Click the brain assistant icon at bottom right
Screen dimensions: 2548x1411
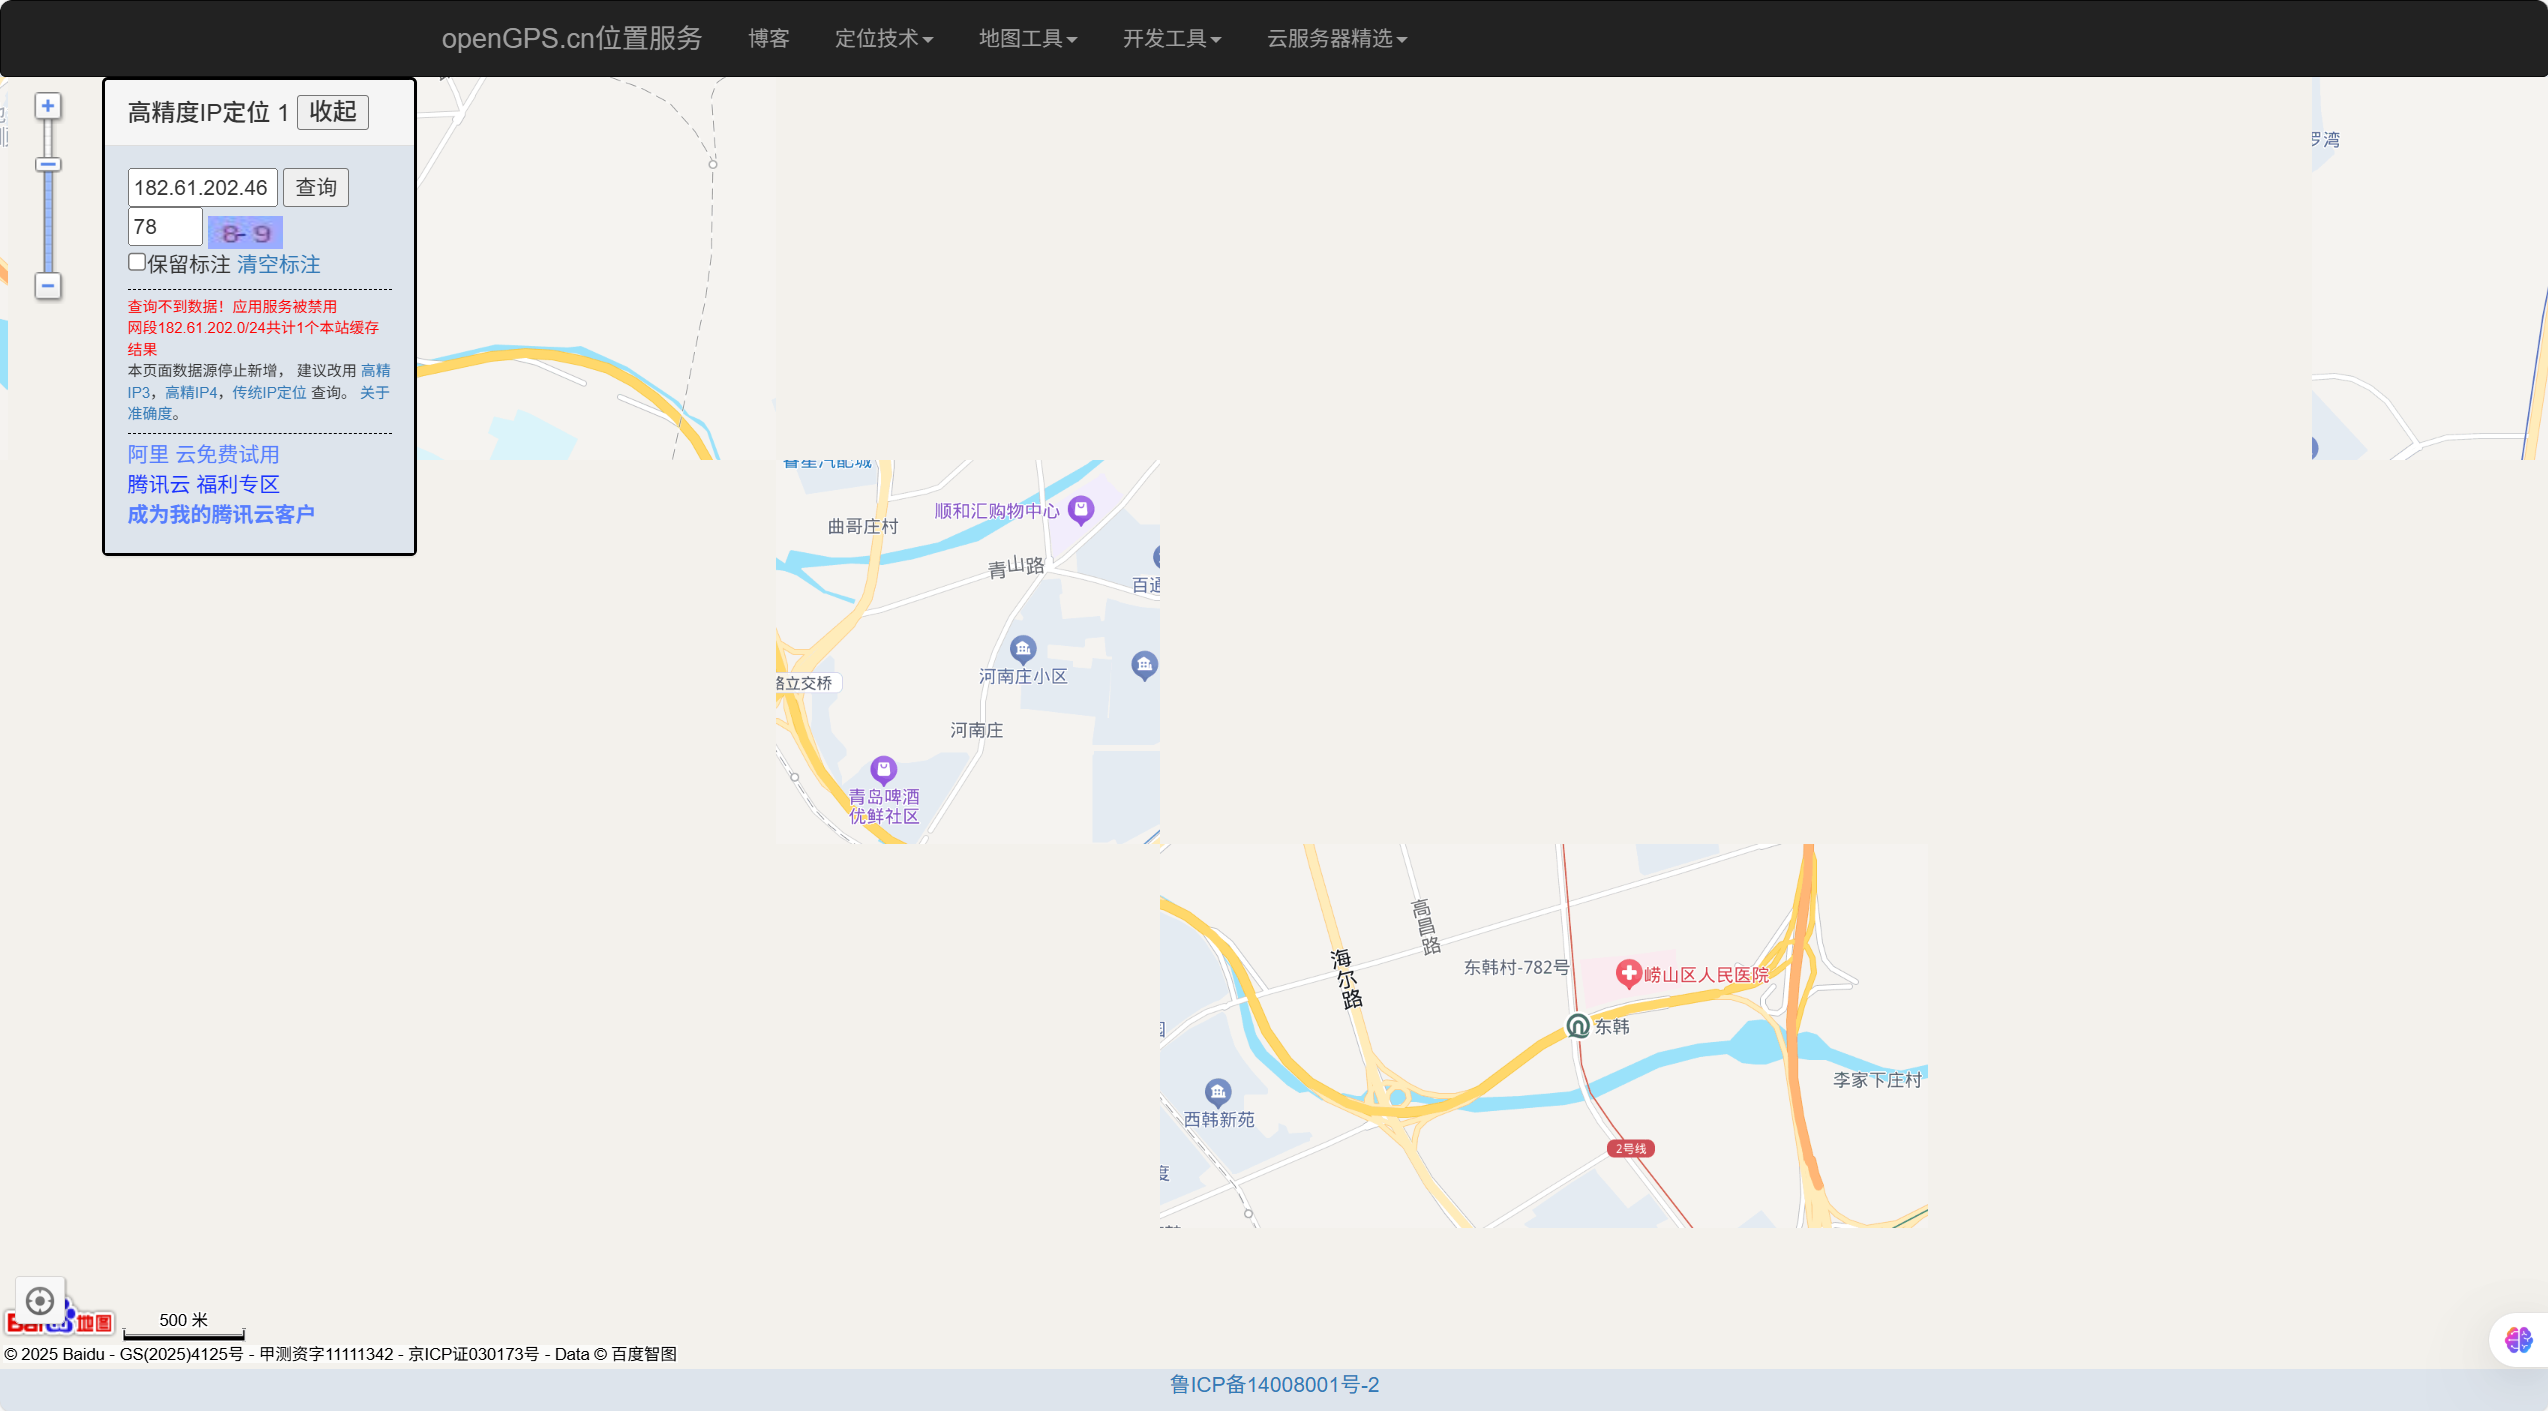click(2518, 1339)
